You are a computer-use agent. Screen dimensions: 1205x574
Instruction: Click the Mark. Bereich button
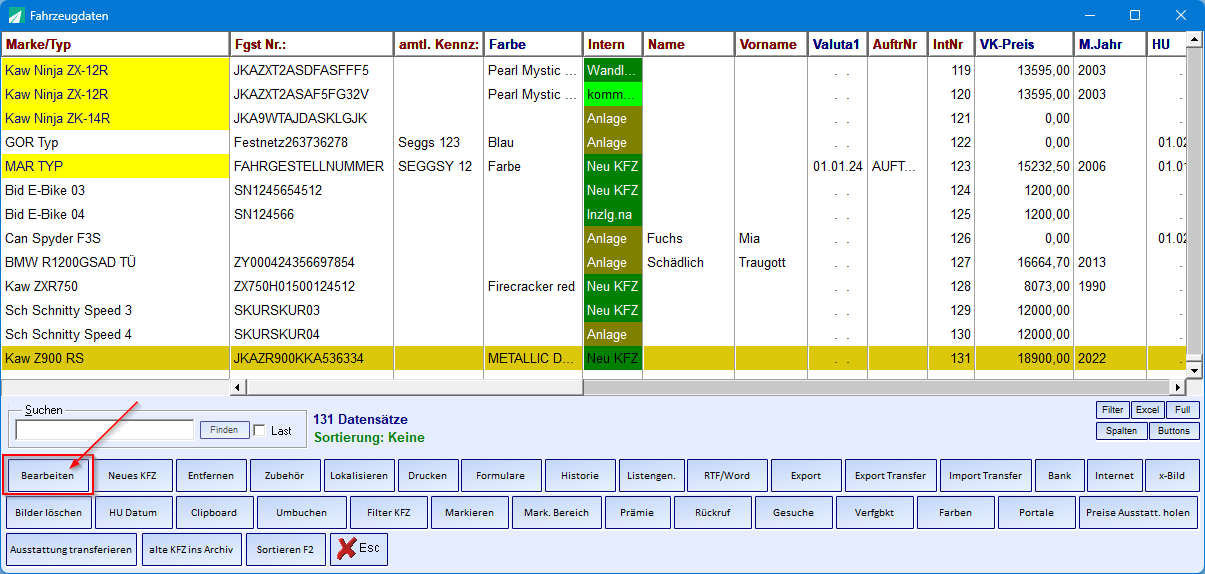point(556,513)
